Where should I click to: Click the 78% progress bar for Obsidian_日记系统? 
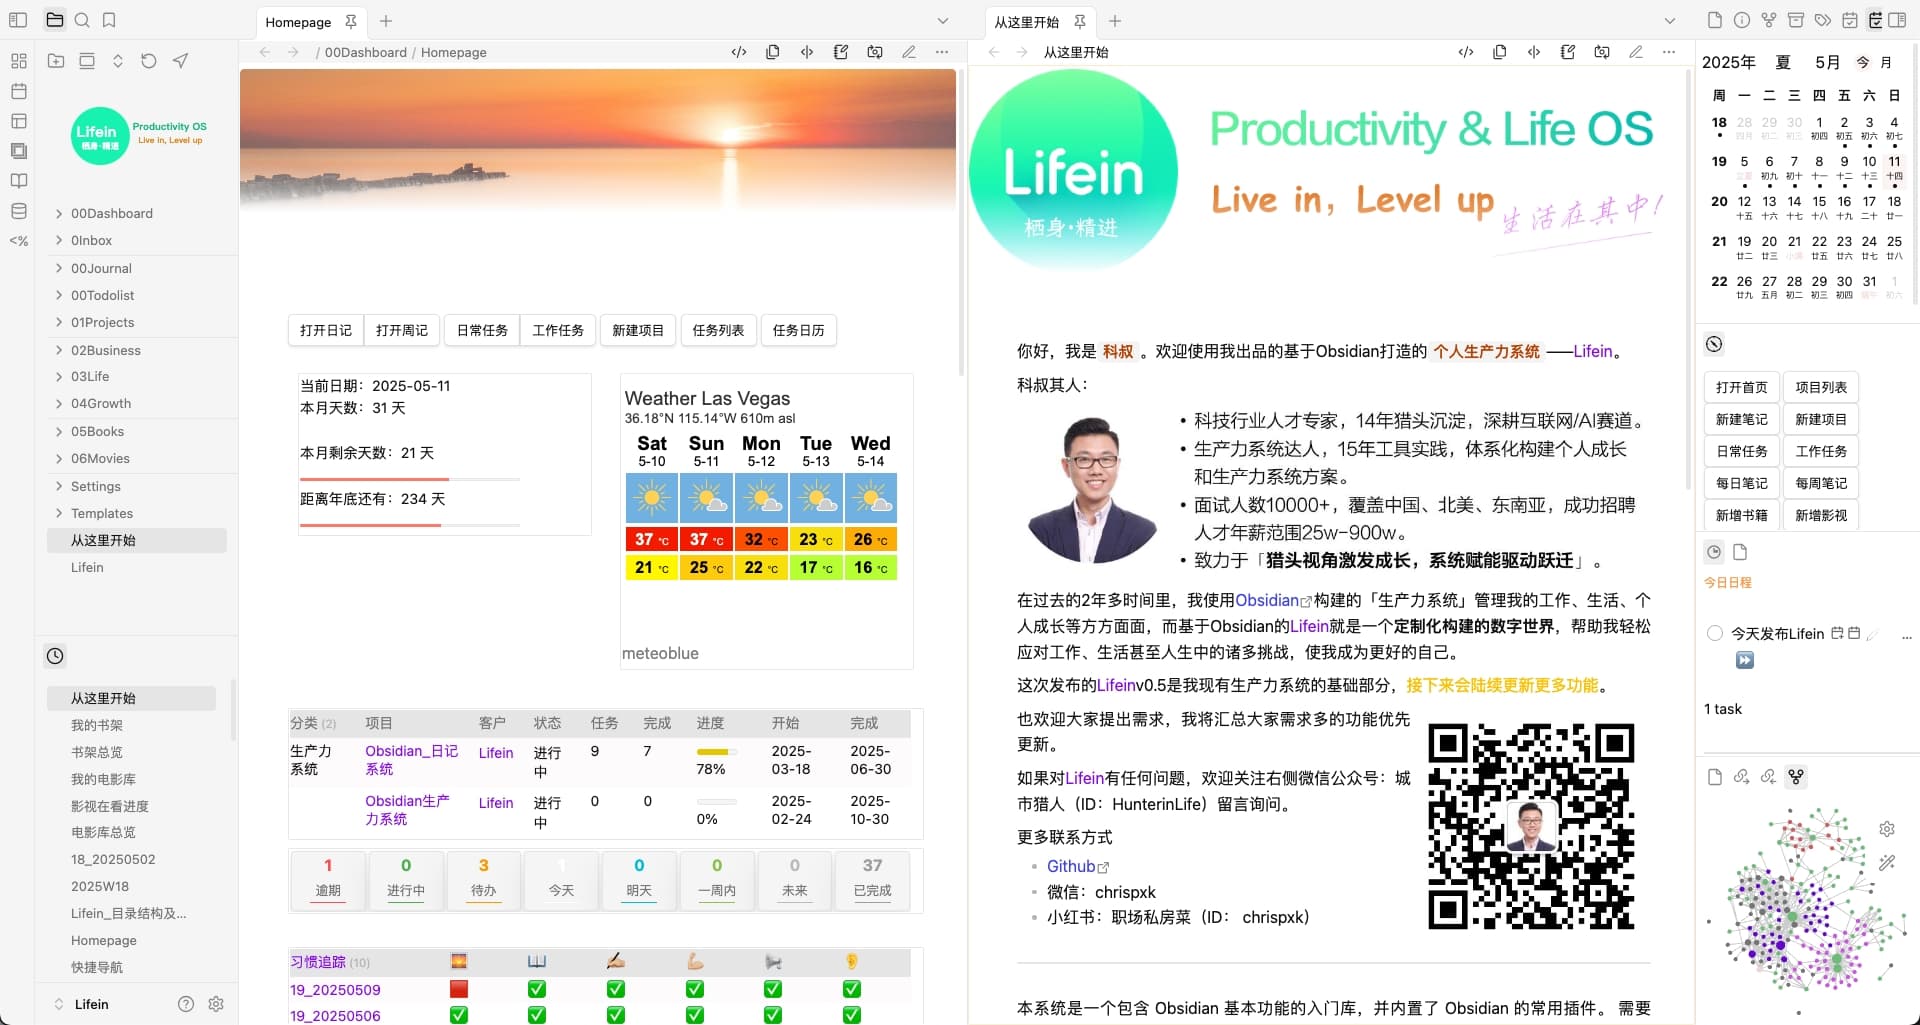click(x=717, y=751)
